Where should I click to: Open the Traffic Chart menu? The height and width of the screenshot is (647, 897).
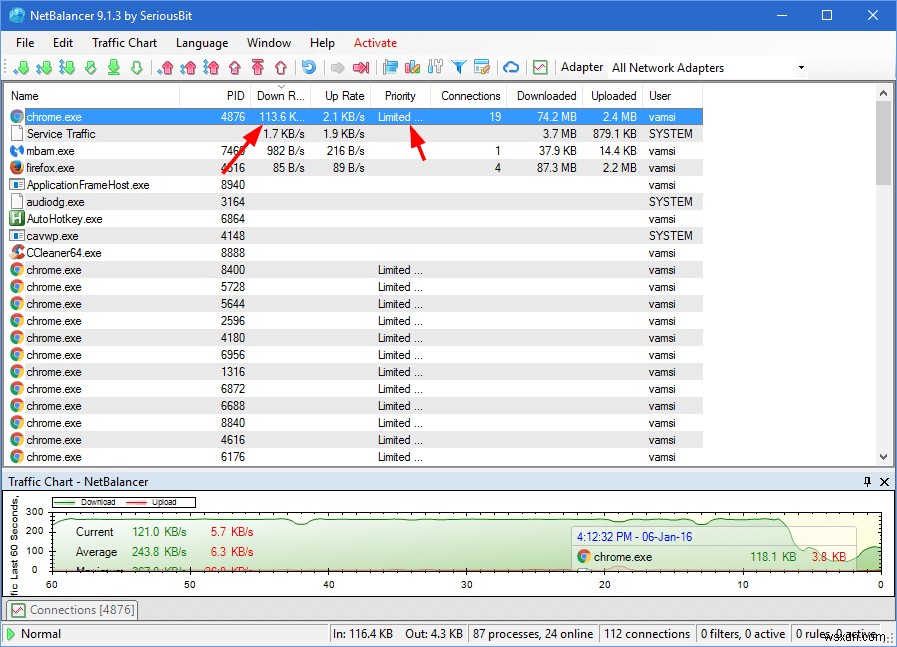coord(124,43)
